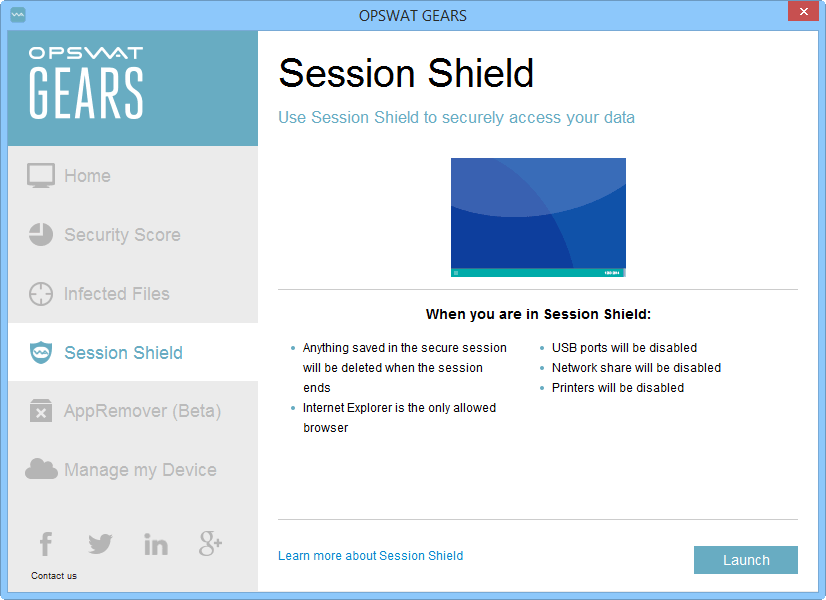The image size is (826, 600).
Task: Click the Session Shield desktop preview image
Action: (538, 217)
